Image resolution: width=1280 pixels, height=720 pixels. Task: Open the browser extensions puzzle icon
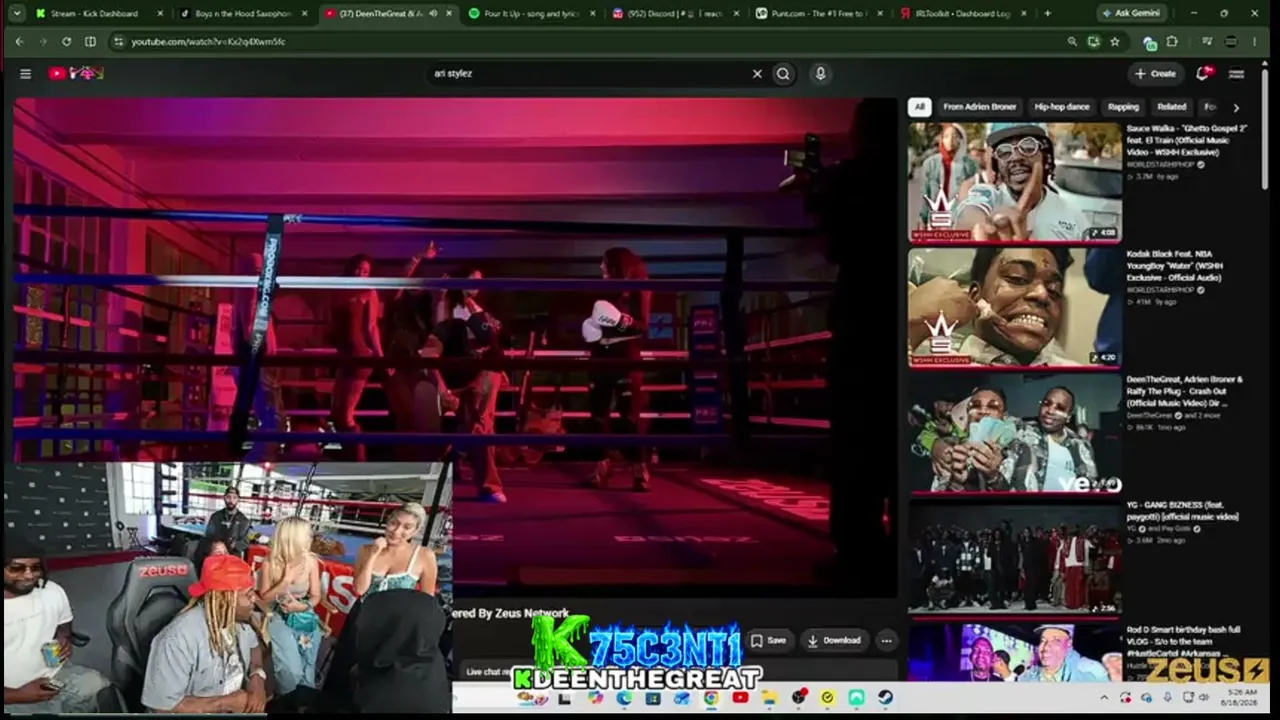click(1172, 41)
